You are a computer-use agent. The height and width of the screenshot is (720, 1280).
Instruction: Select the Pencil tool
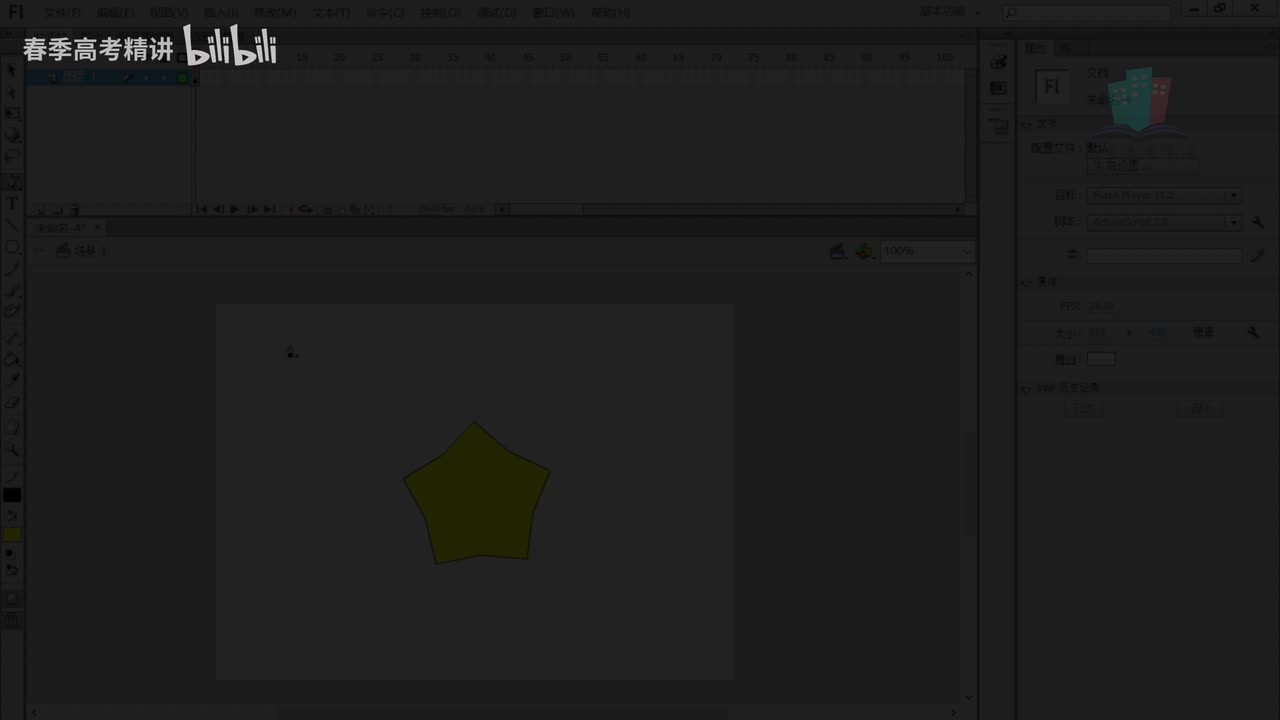12,268
